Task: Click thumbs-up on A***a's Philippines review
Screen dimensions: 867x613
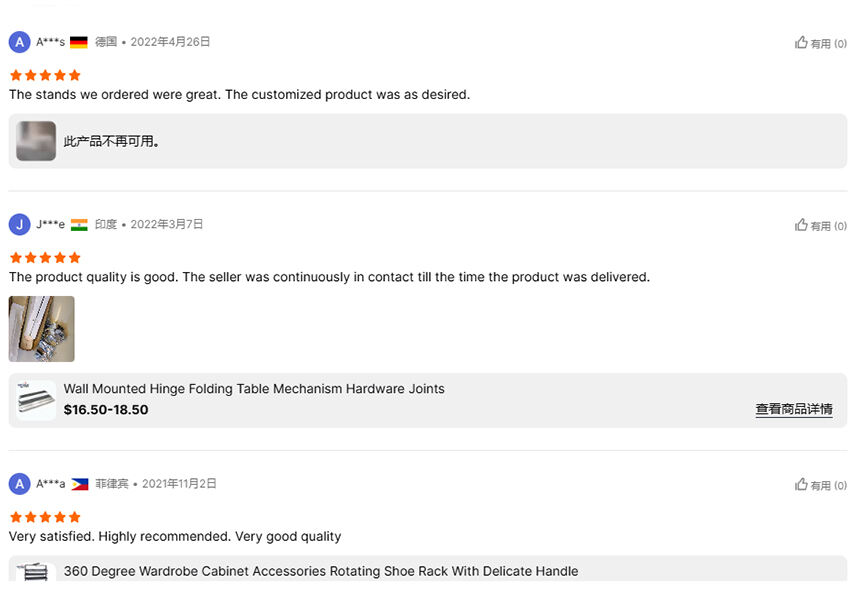Action: pos(821,485)
